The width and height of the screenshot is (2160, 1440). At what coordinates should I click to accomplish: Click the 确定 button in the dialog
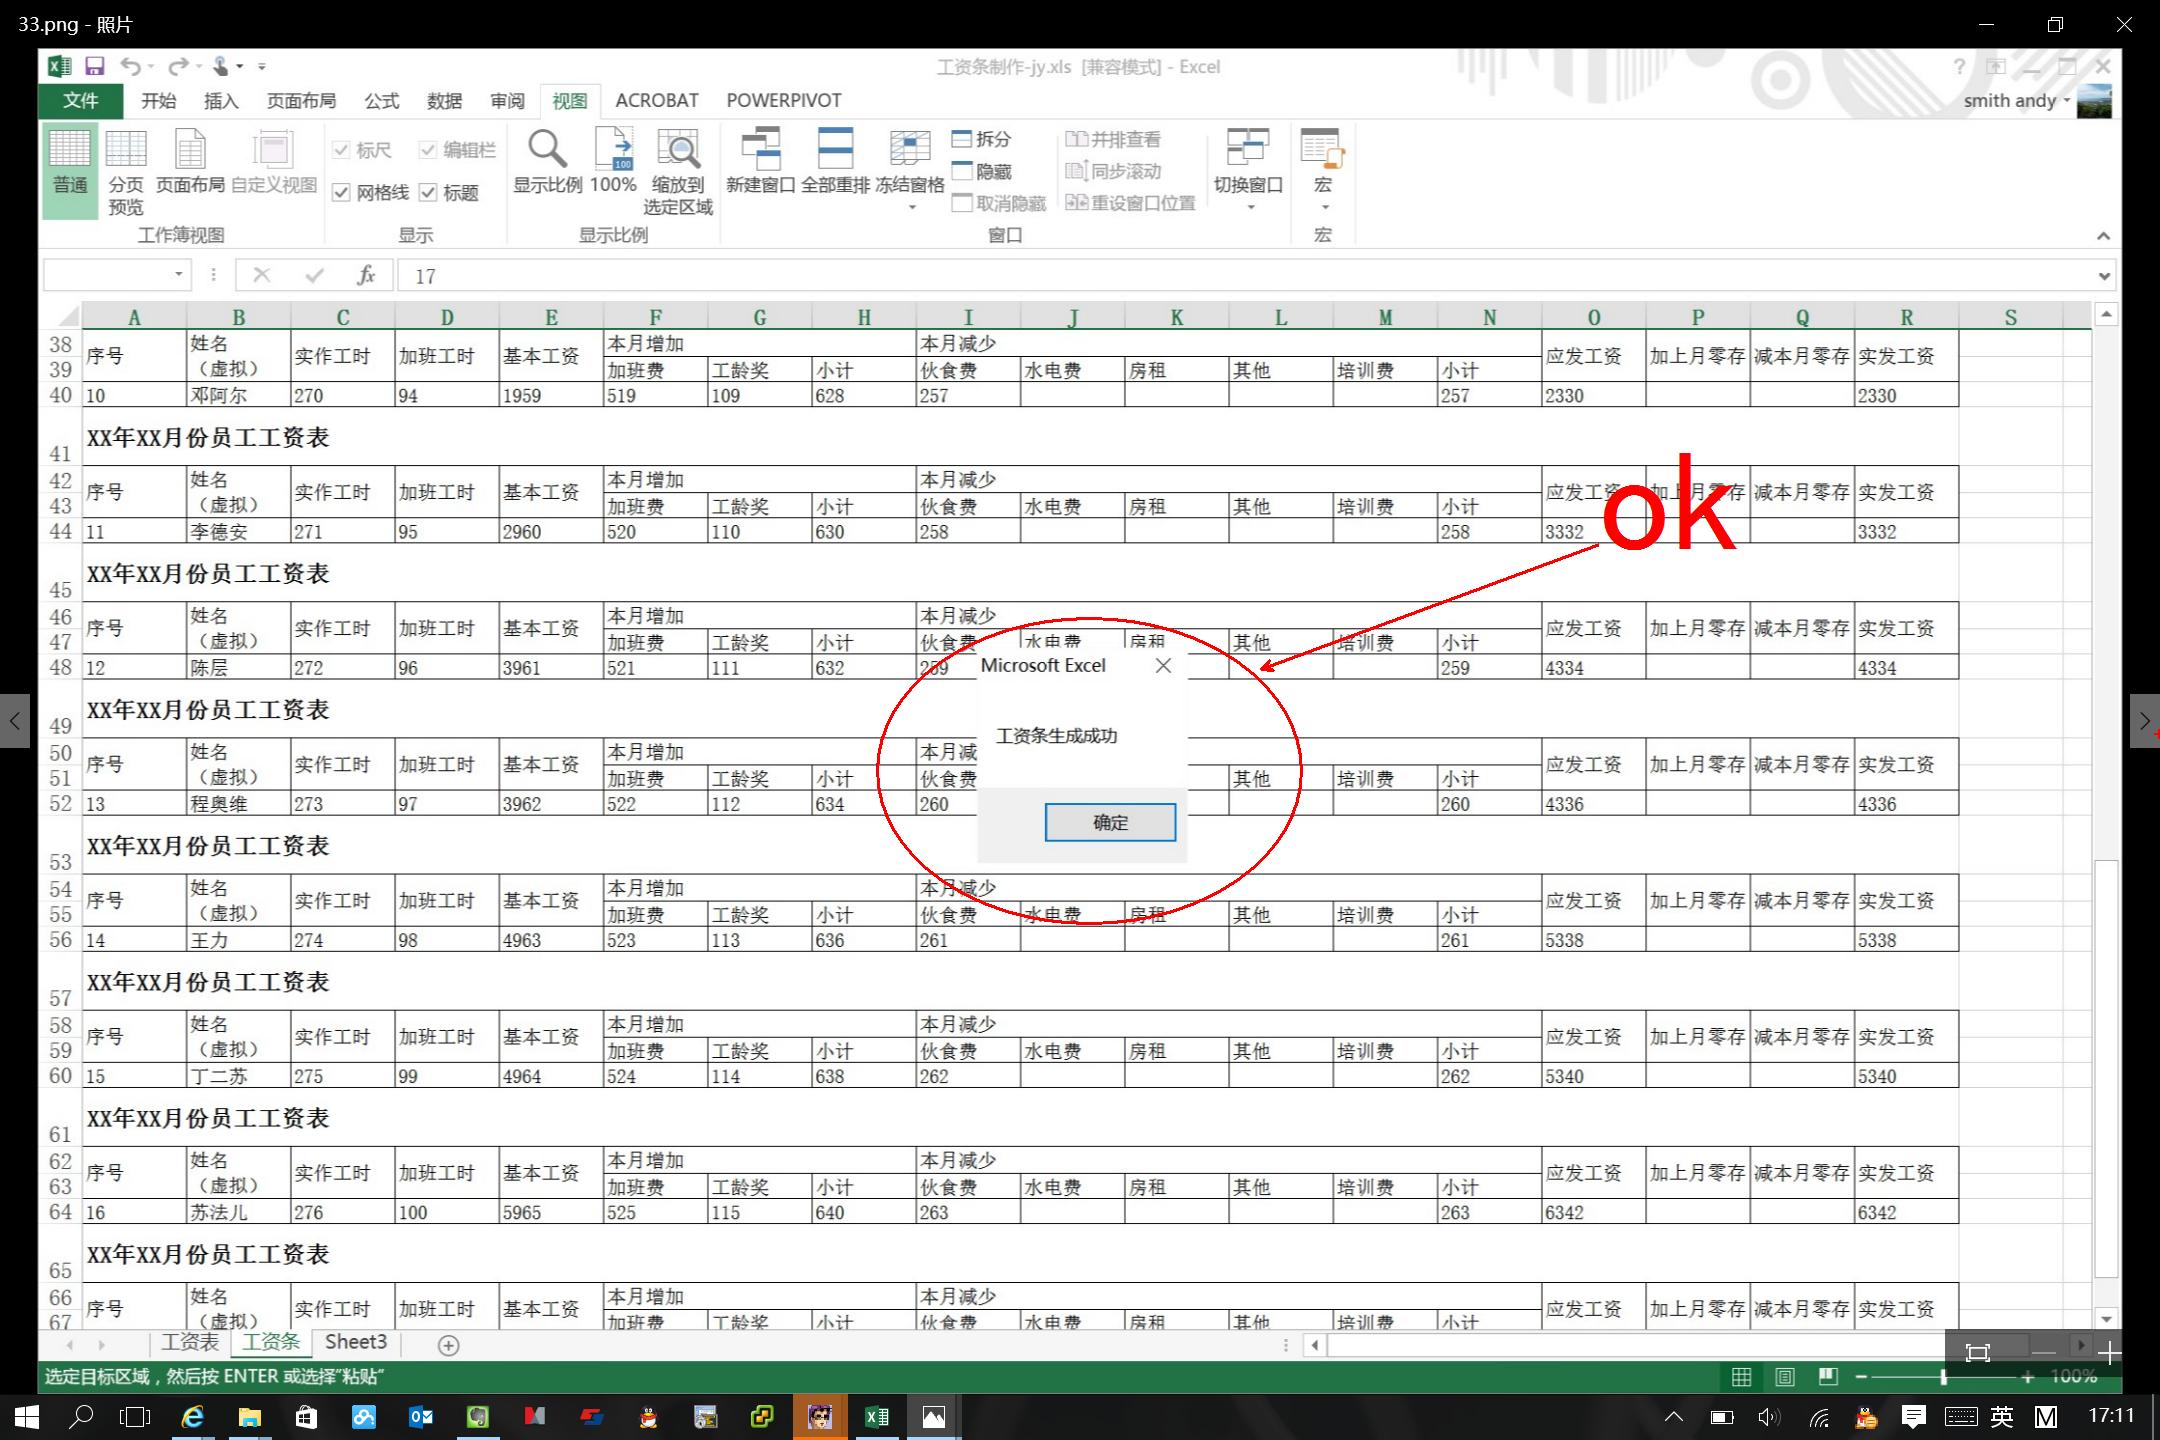(1110, 822)
